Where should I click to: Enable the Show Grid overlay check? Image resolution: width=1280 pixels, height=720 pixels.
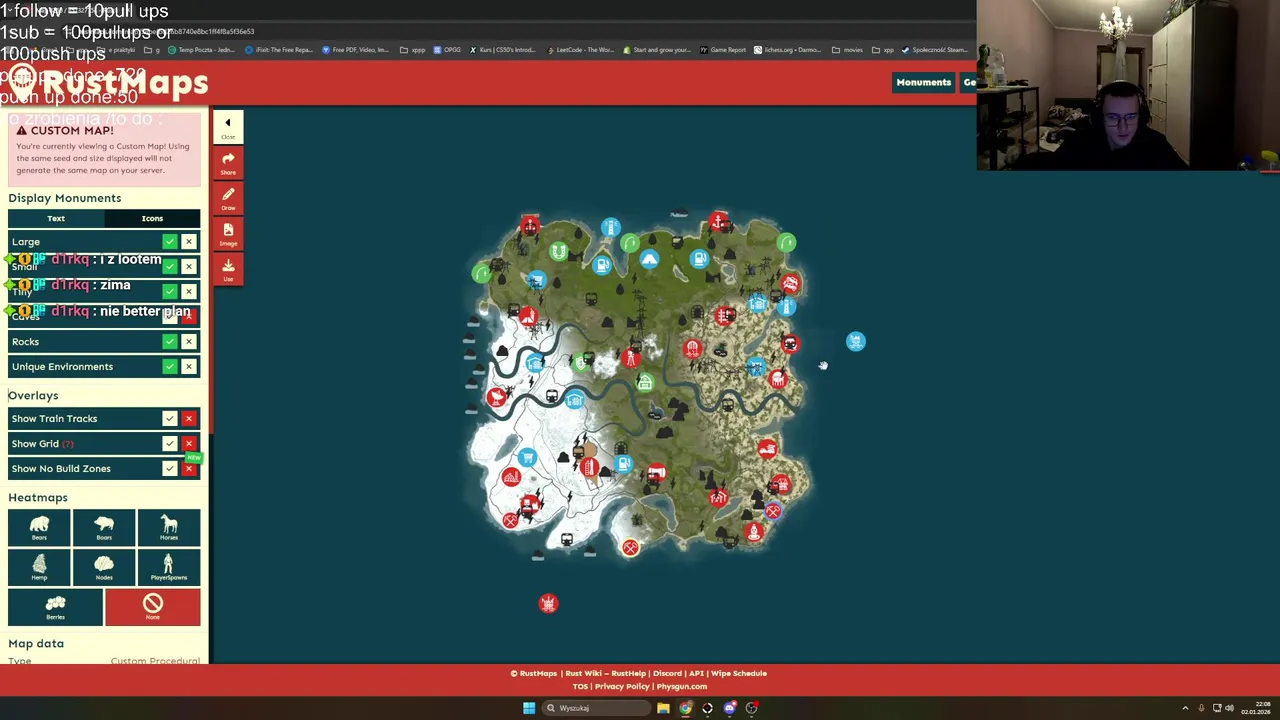click(170, 444)
